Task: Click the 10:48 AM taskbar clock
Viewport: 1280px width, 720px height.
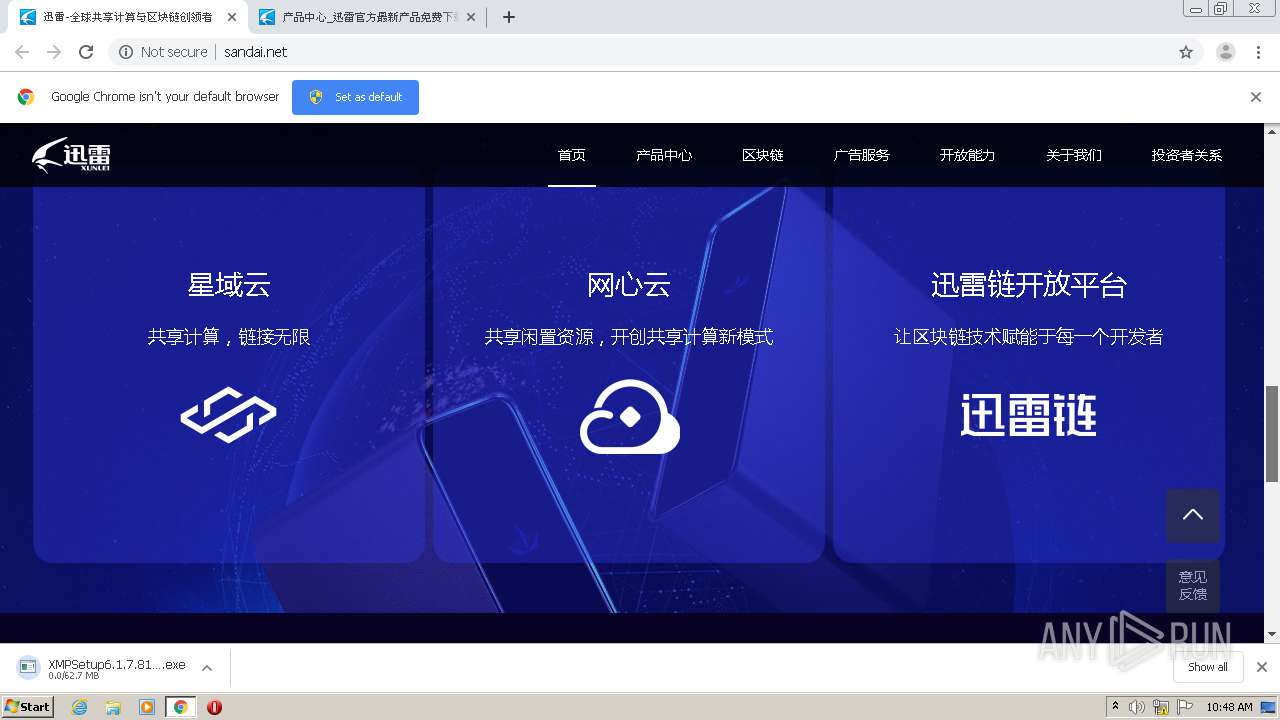Action: (1229, 707)
